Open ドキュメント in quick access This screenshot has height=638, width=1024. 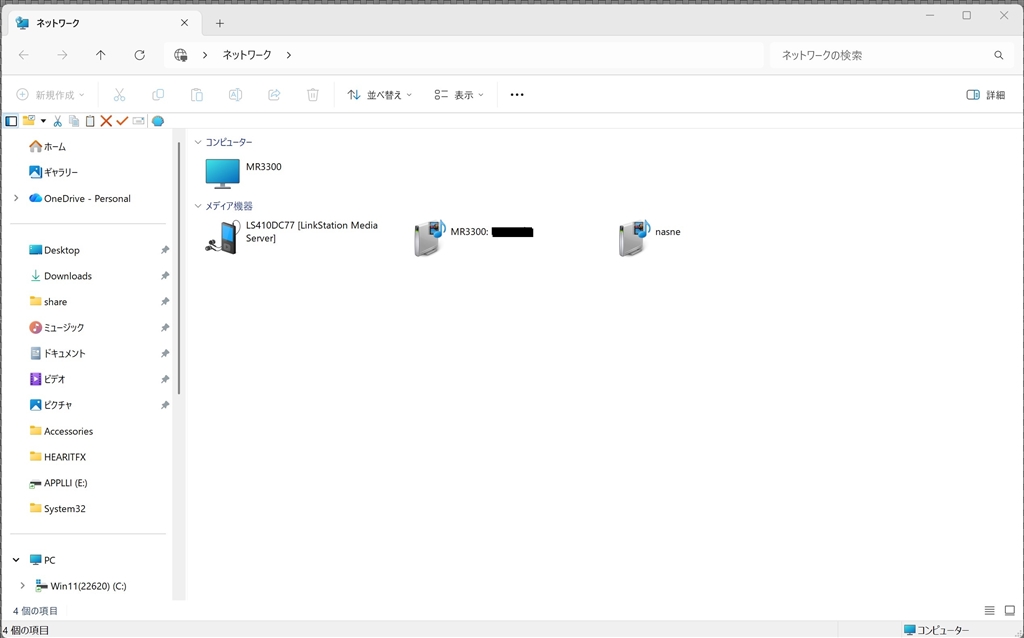click(57, 353)
